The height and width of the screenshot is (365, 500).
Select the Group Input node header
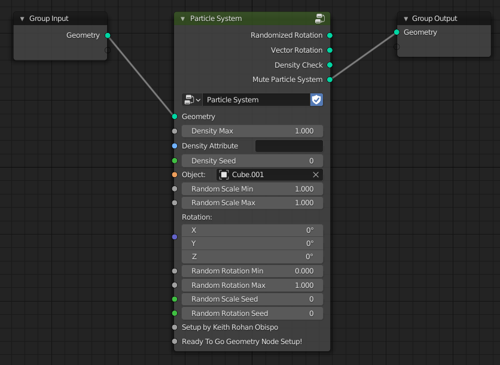60,19
